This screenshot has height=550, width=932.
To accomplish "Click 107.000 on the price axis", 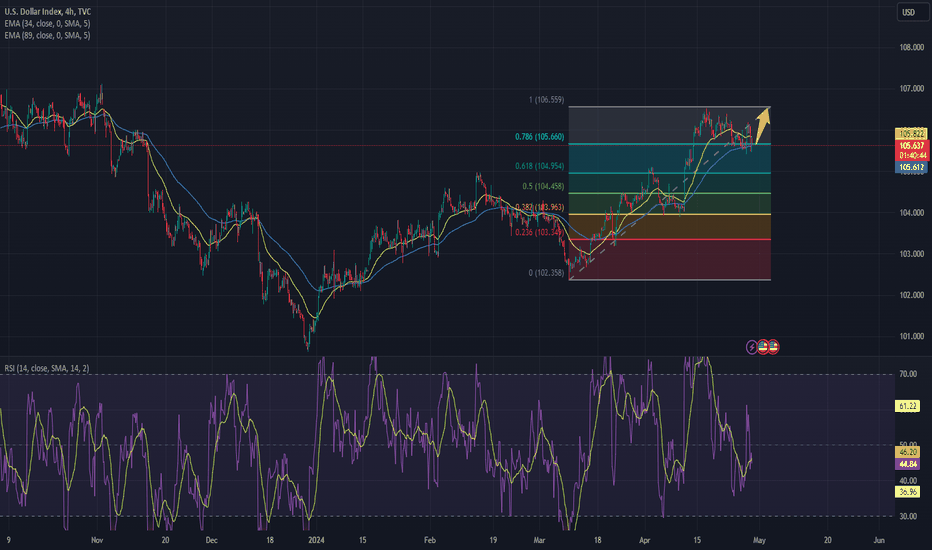I will point(911,89).
